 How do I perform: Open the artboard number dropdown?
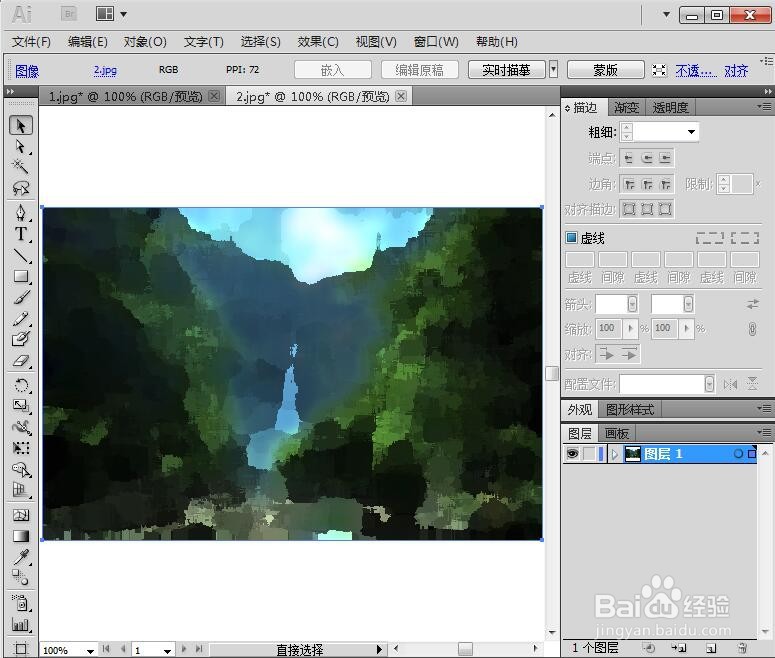[x=168, y=651]
